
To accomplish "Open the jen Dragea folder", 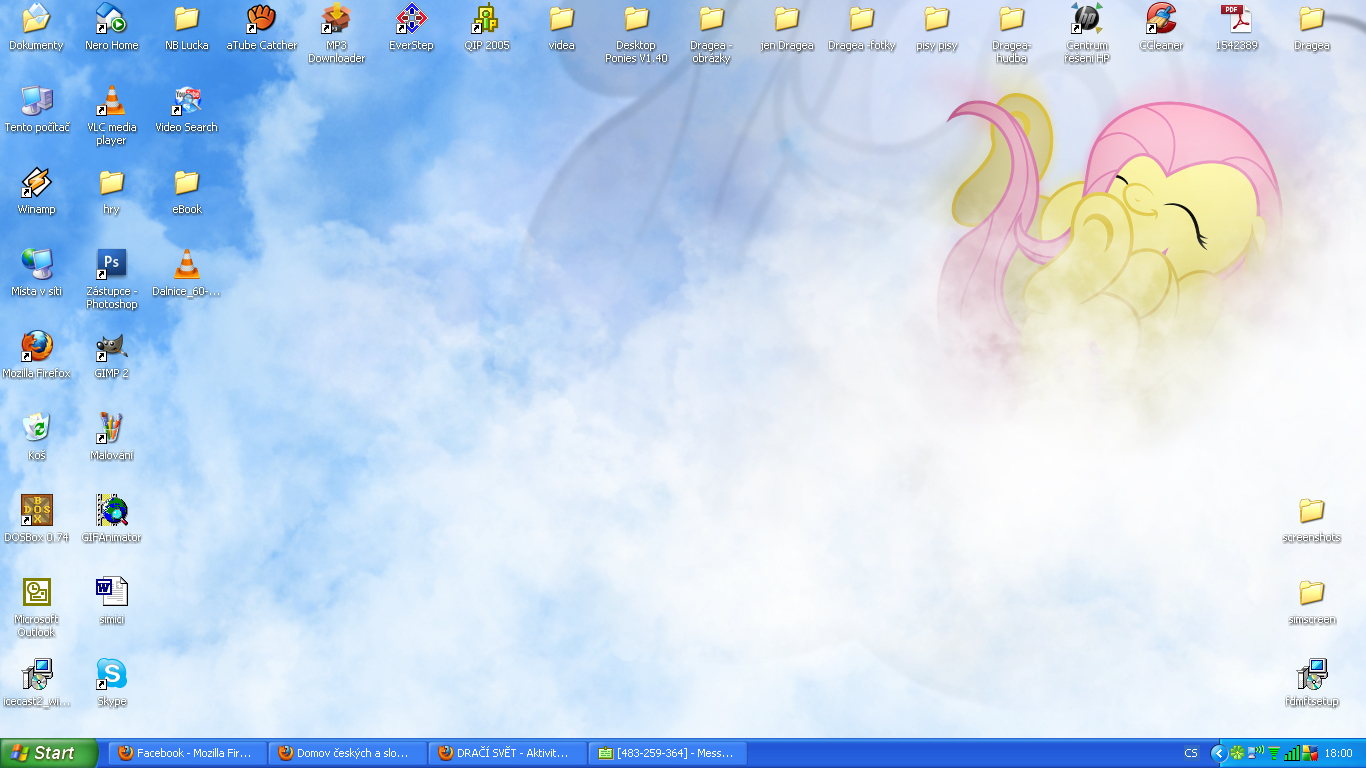I will click(786, 27).
